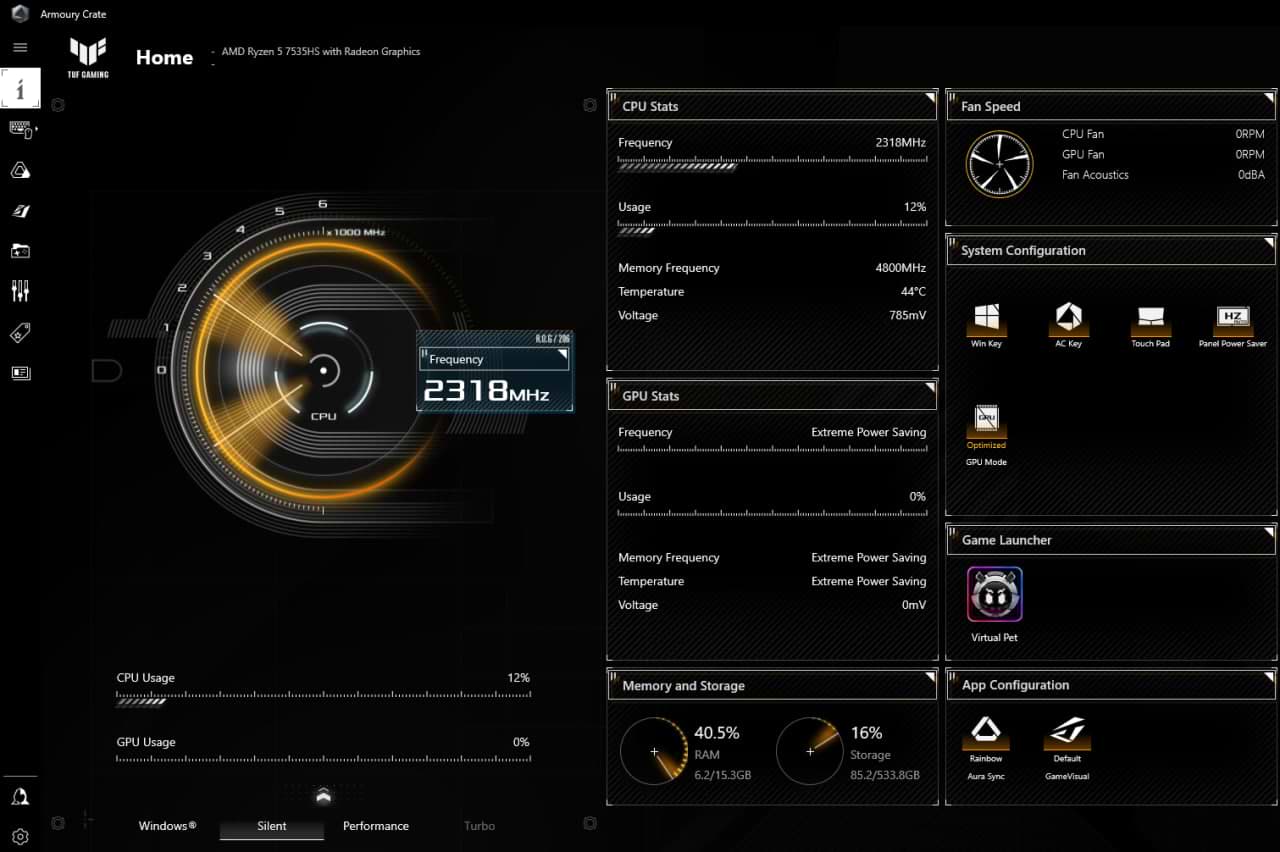The width and height of the screenshot is (1280, 852).
Task: Toggle Panel Power Saver
Action: coord(1232,320)
